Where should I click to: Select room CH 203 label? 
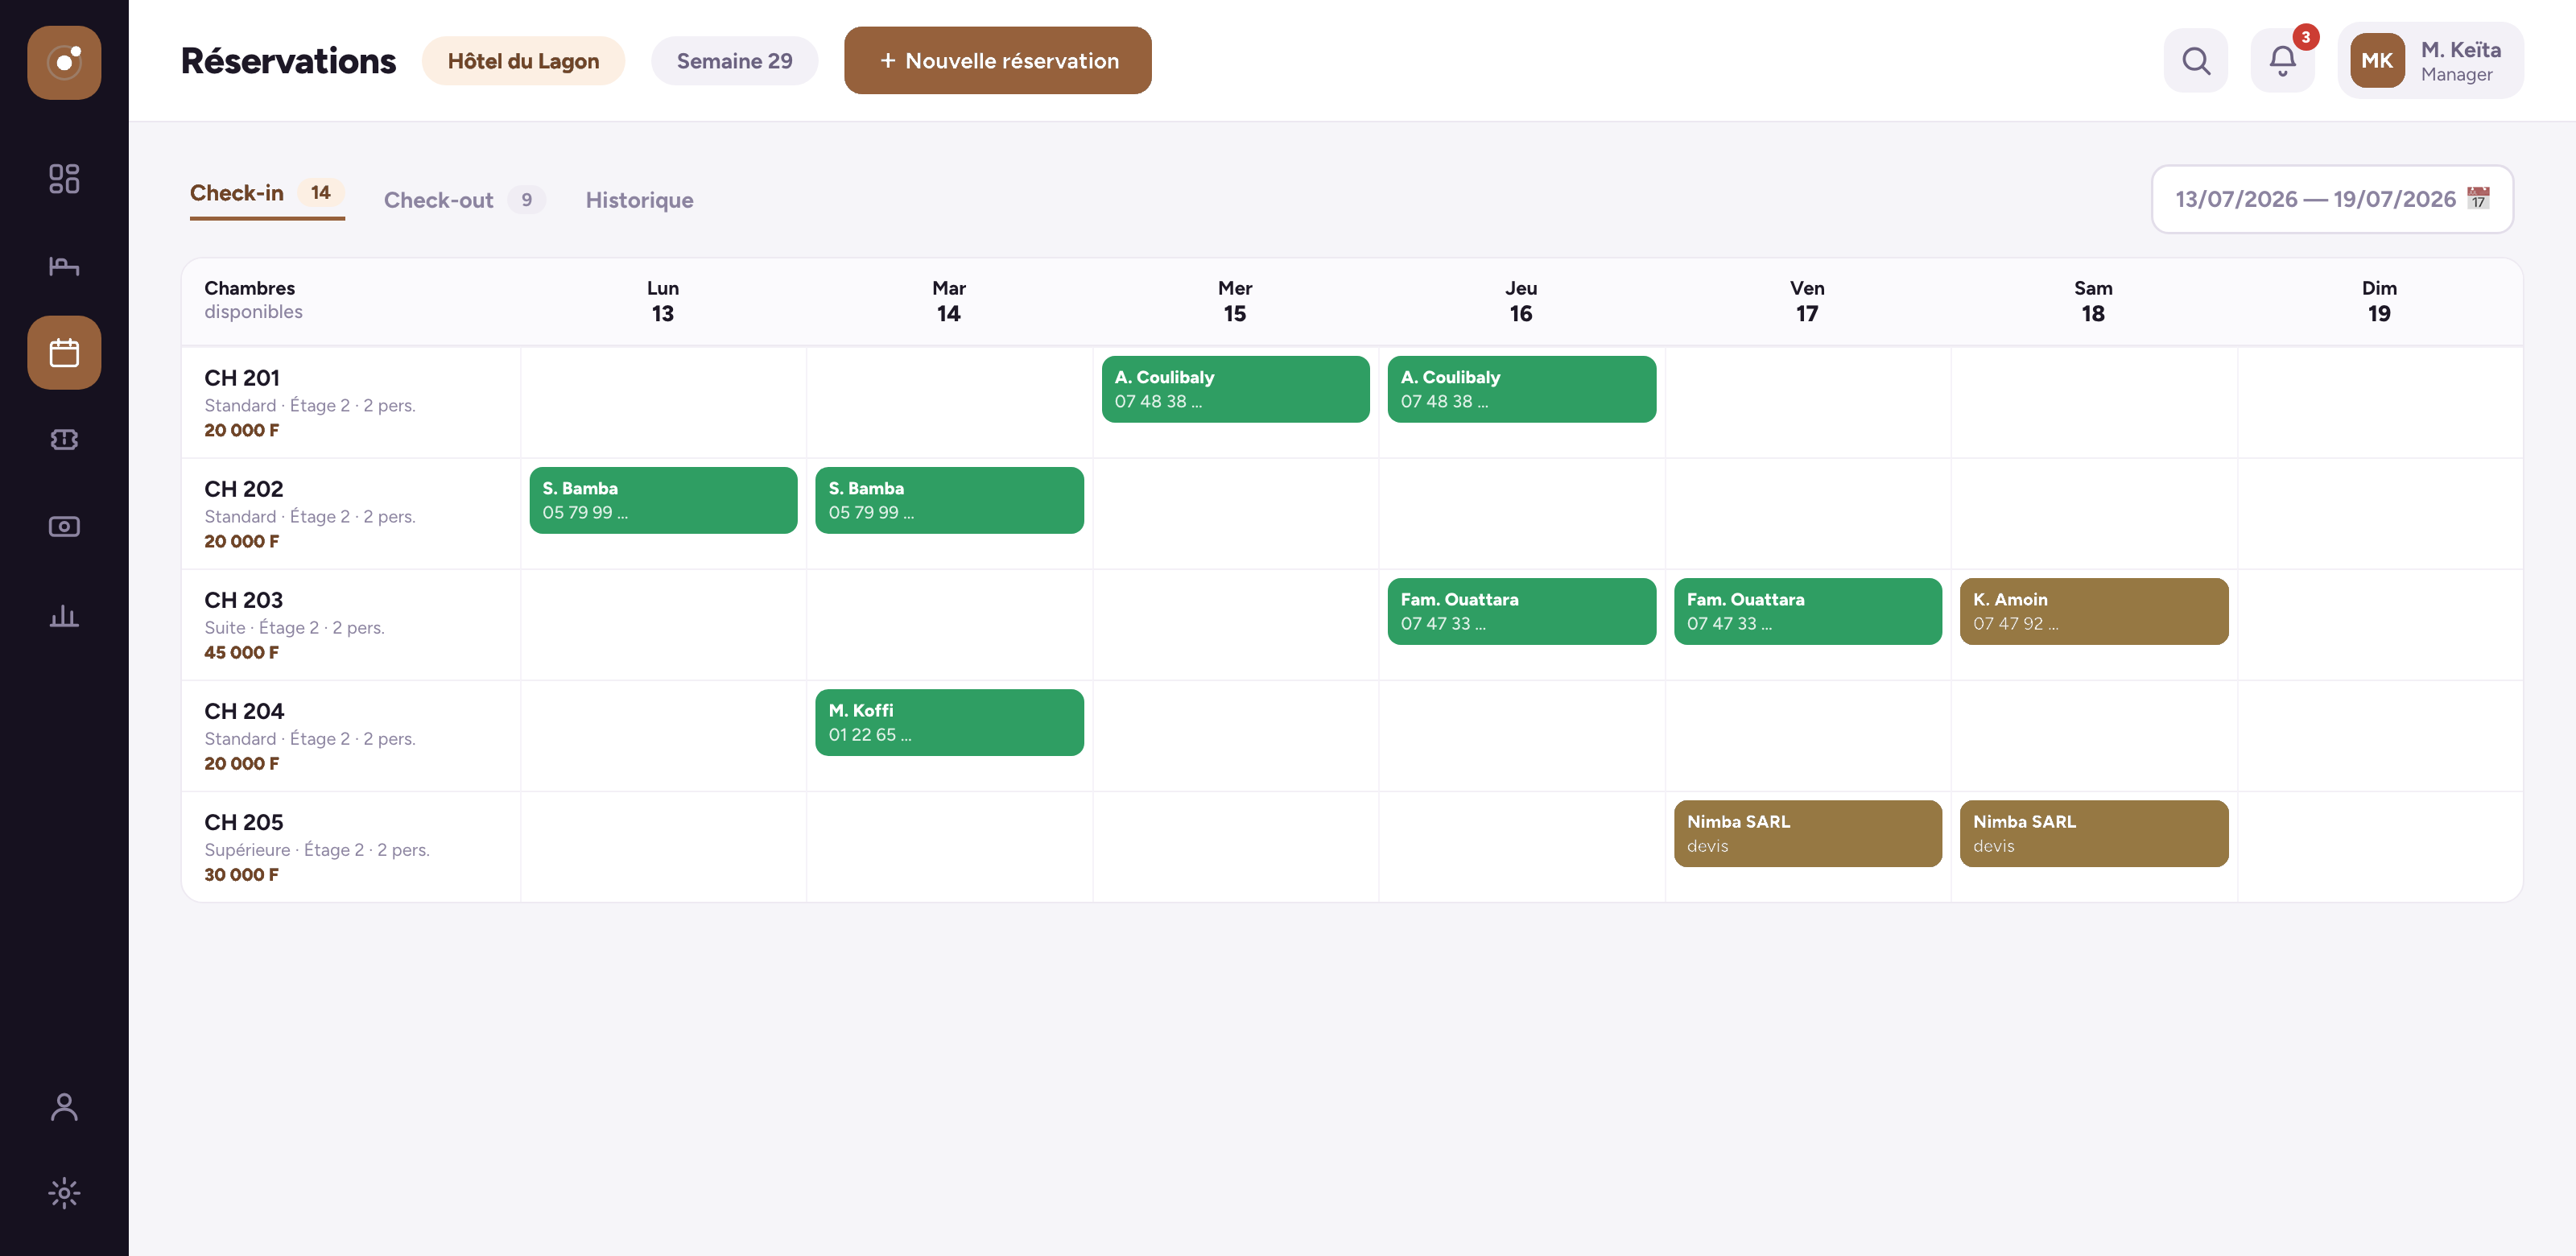[x=244, y=600]
